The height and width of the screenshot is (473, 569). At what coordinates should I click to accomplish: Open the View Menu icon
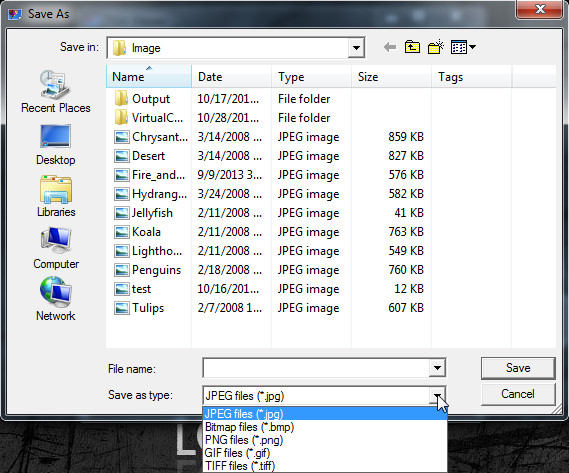coord(463,47)
